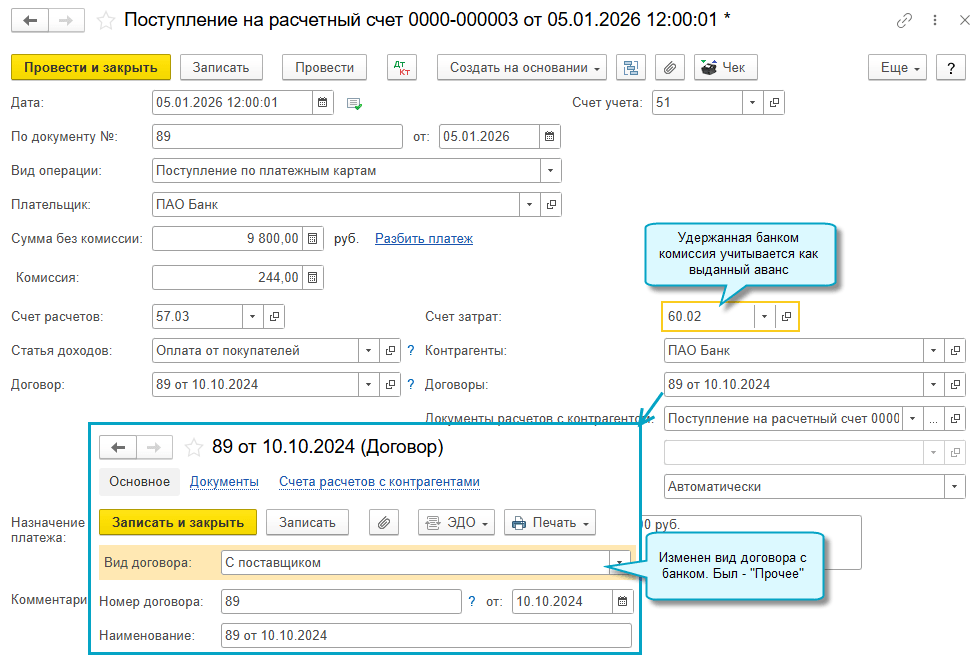Click the Чек button with the cash register icon

726,68
